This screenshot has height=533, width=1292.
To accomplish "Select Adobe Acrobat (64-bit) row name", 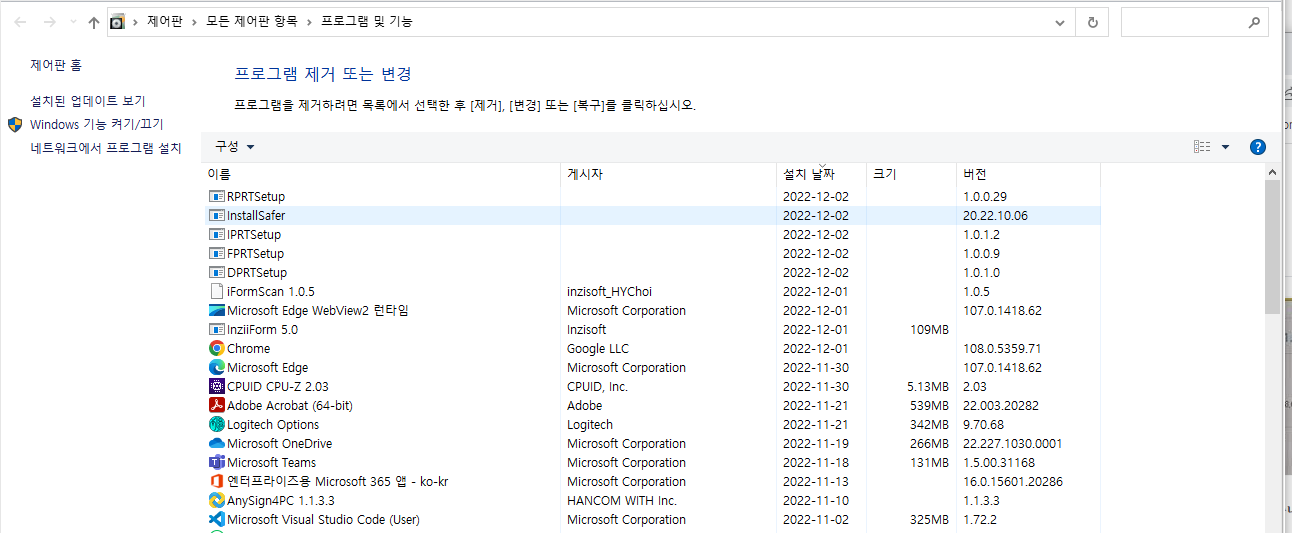I will (x=290, y=406).
